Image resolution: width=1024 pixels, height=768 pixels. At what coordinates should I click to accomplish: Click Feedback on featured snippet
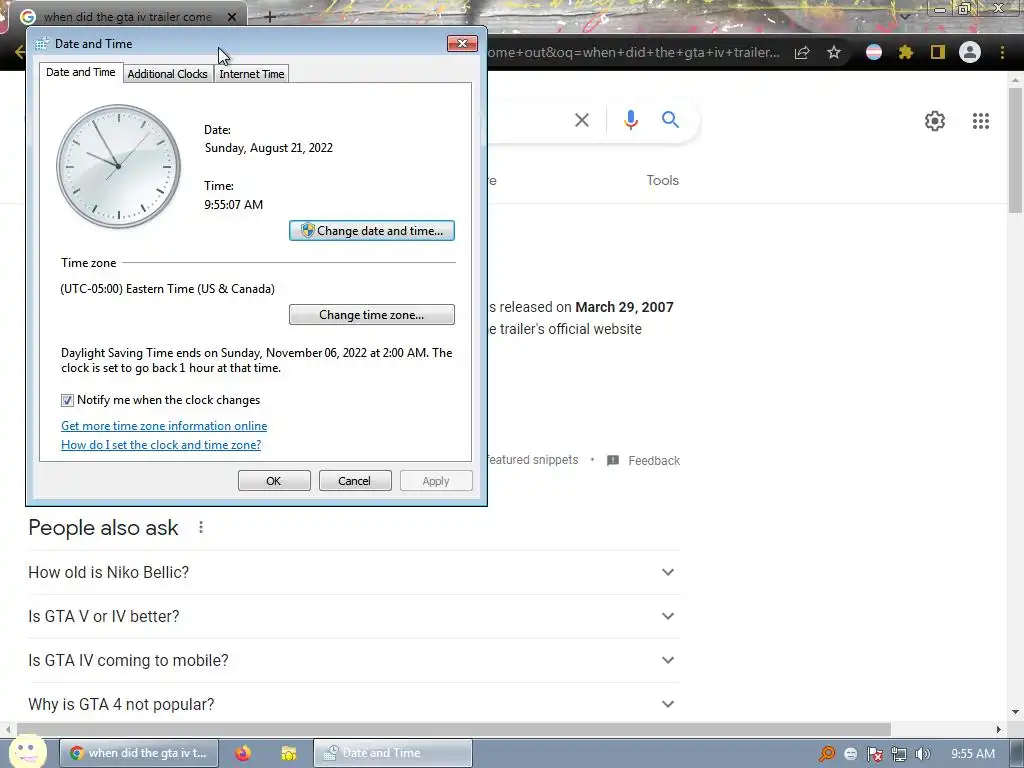pyautogui.click(x=643, y=460)
